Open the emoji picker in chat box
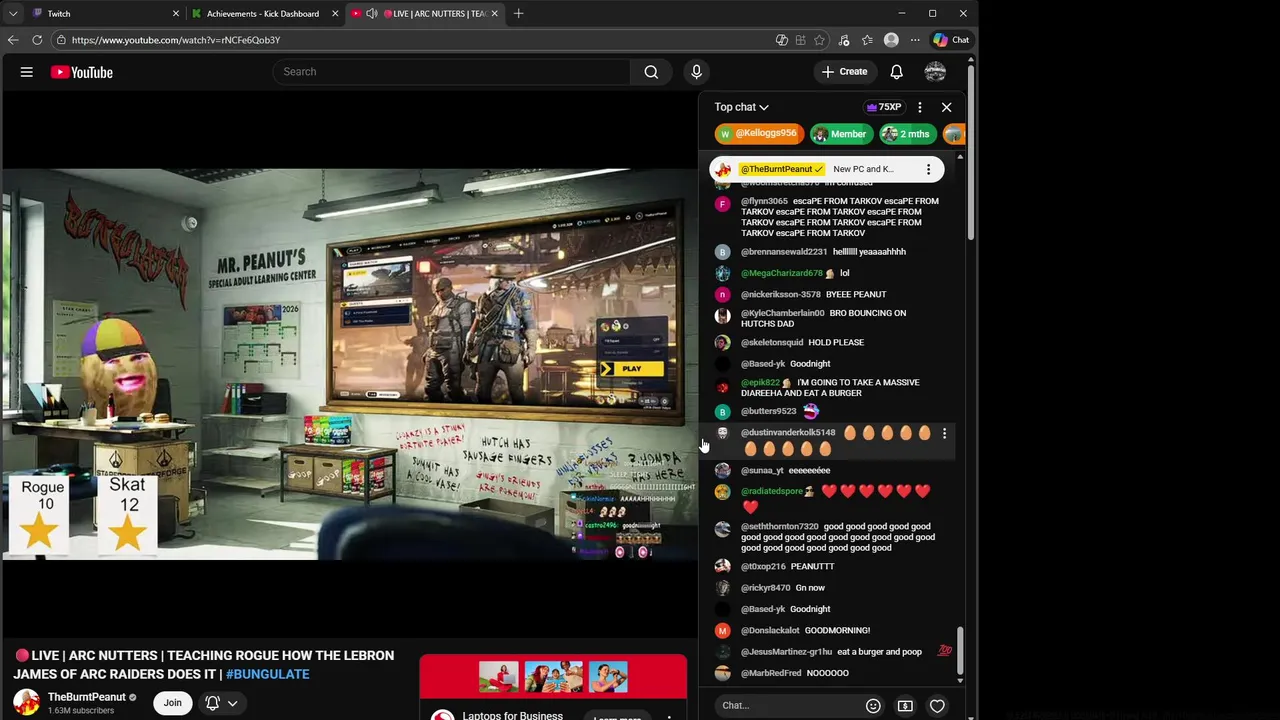 click(x=873, y=706)
